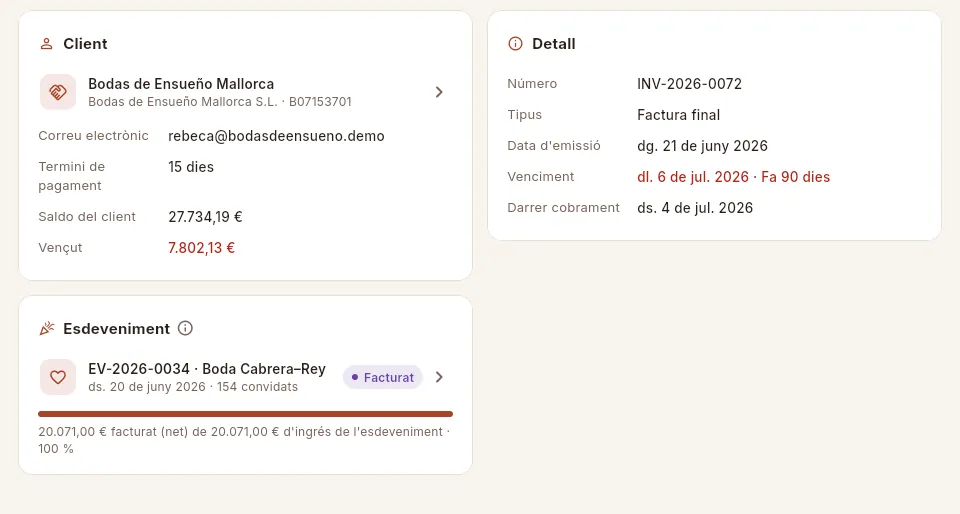Click the 'Tipus' label in the Detall card

[x=524, y=115]
